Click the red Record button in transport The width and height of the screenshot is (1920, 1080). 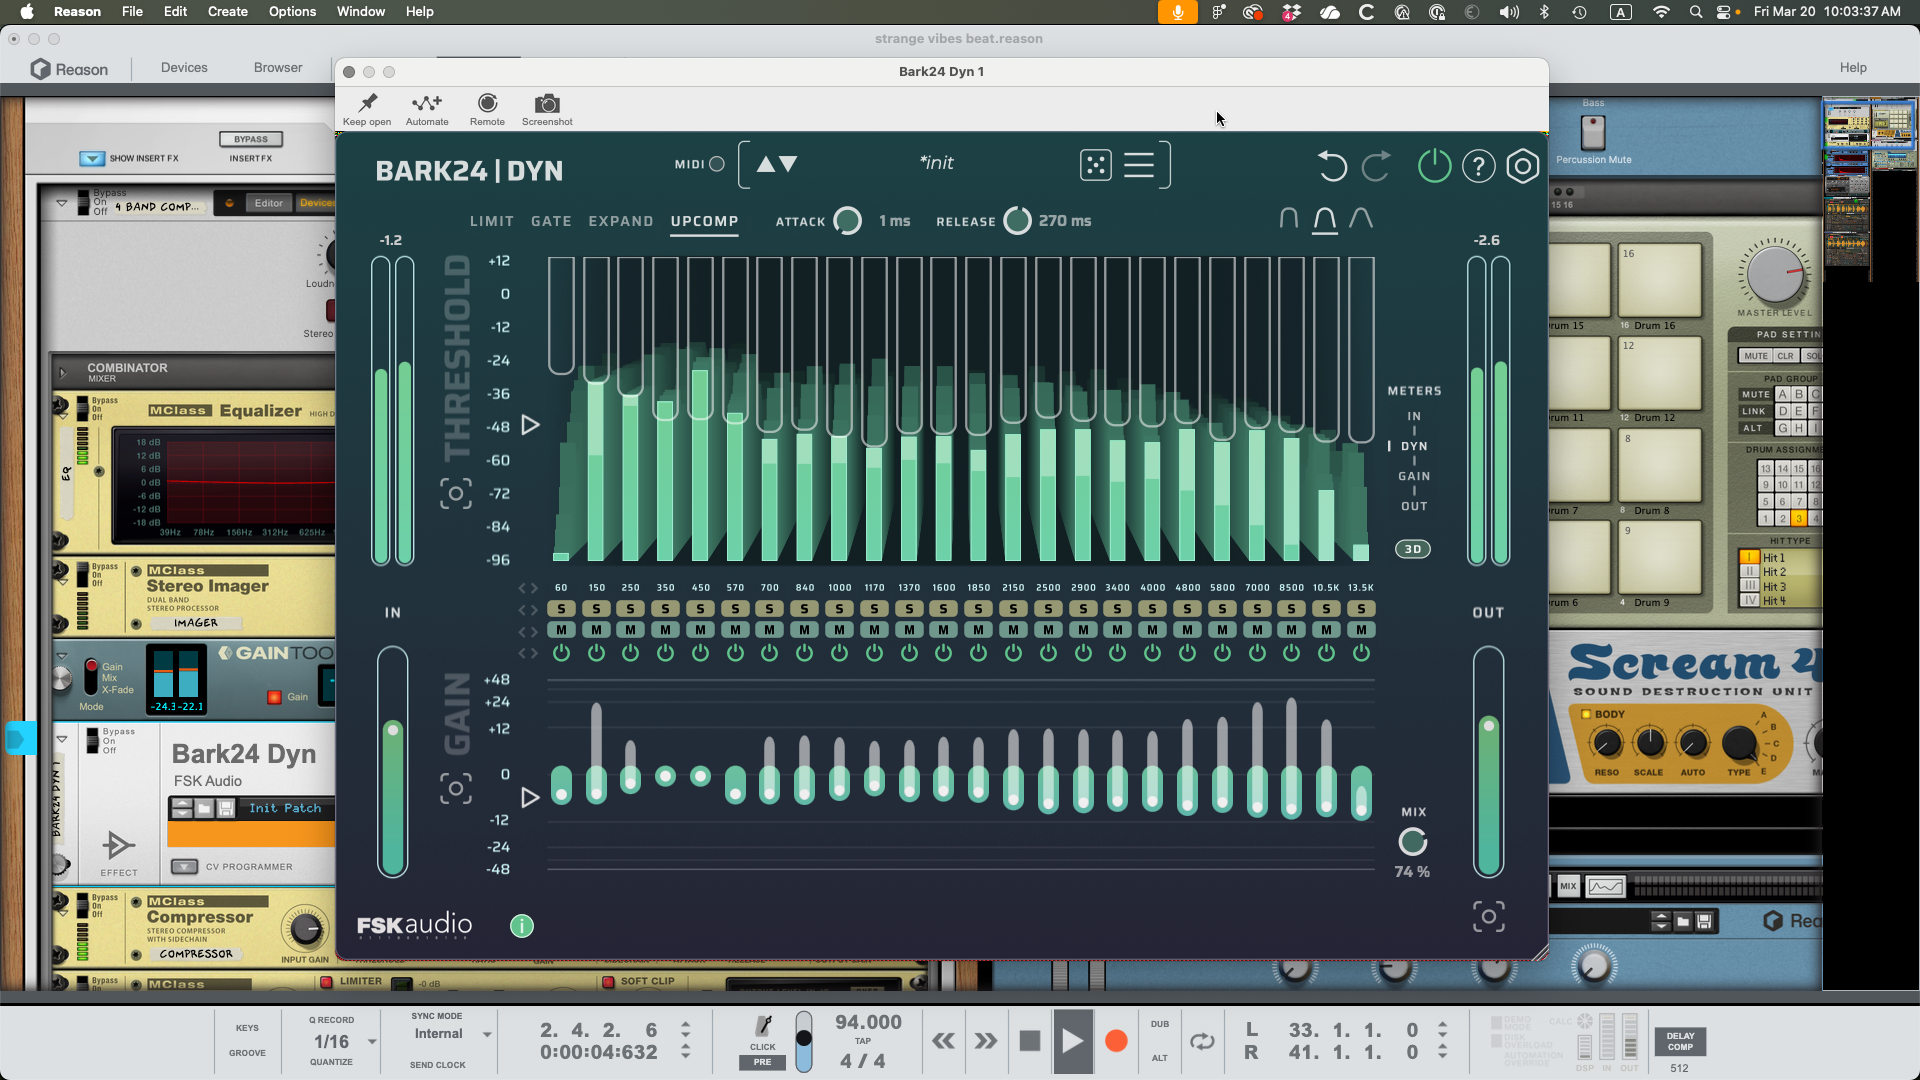click(x=1116, y=1041)
